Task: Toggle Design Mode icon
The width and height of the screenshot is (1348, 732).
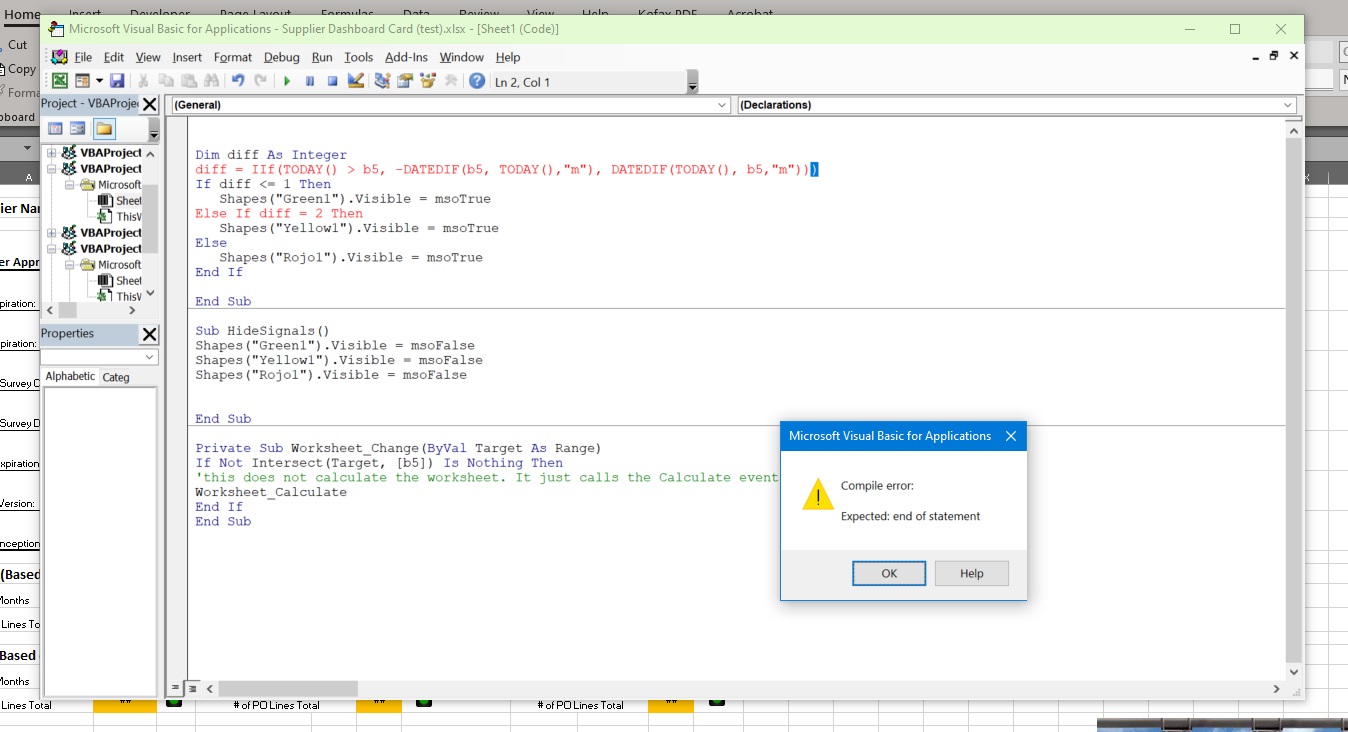Action: [x=356, y=81]
